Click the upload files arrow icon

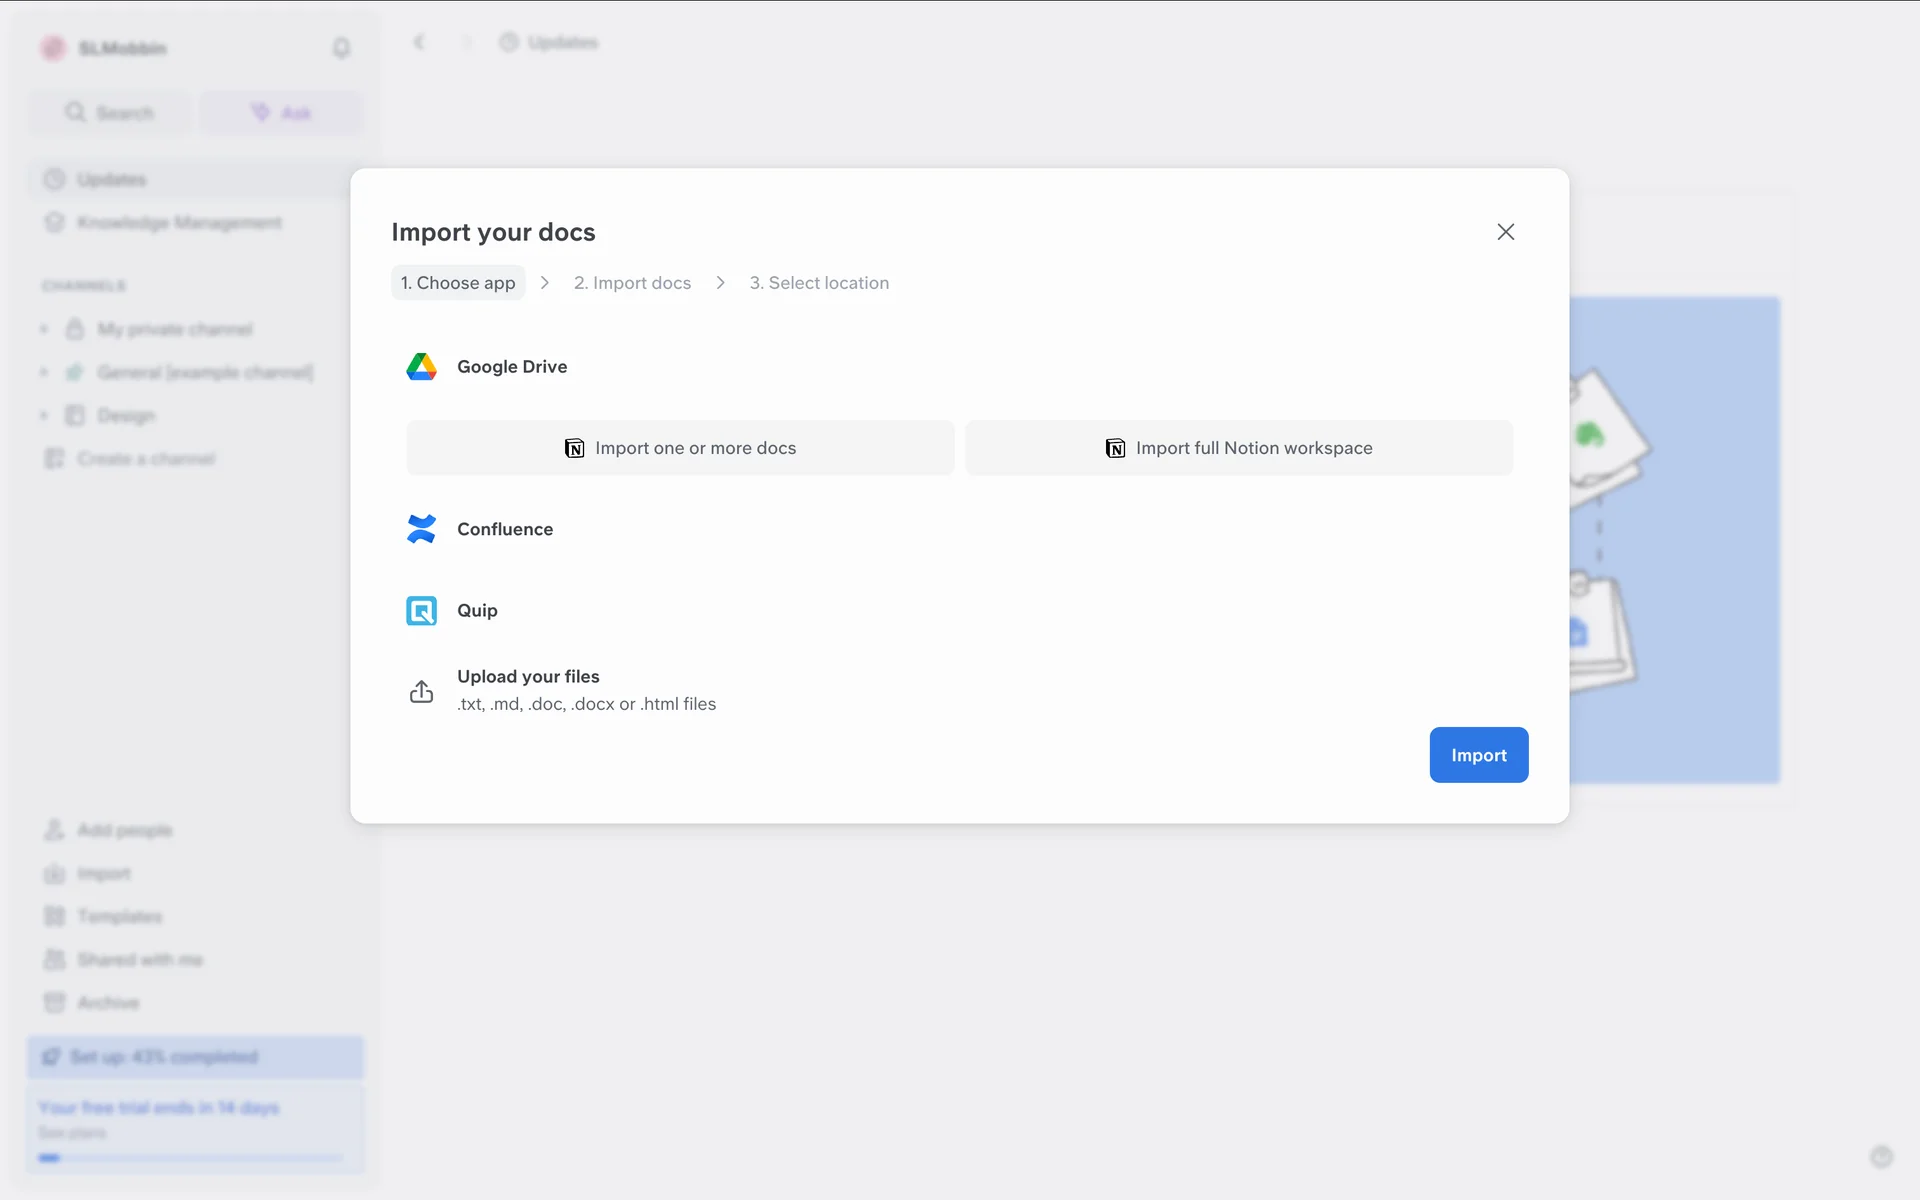421,691
